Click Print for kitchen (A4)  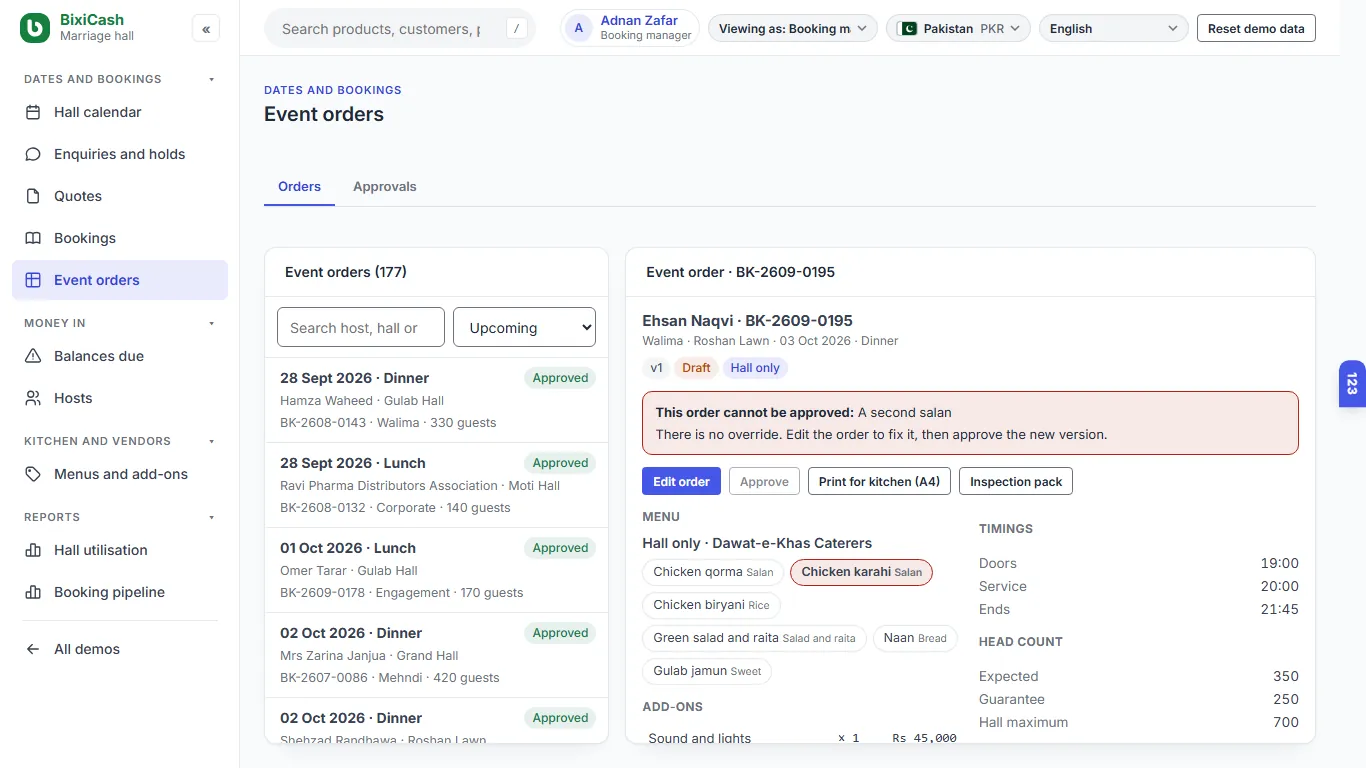[x=879, y=481]
